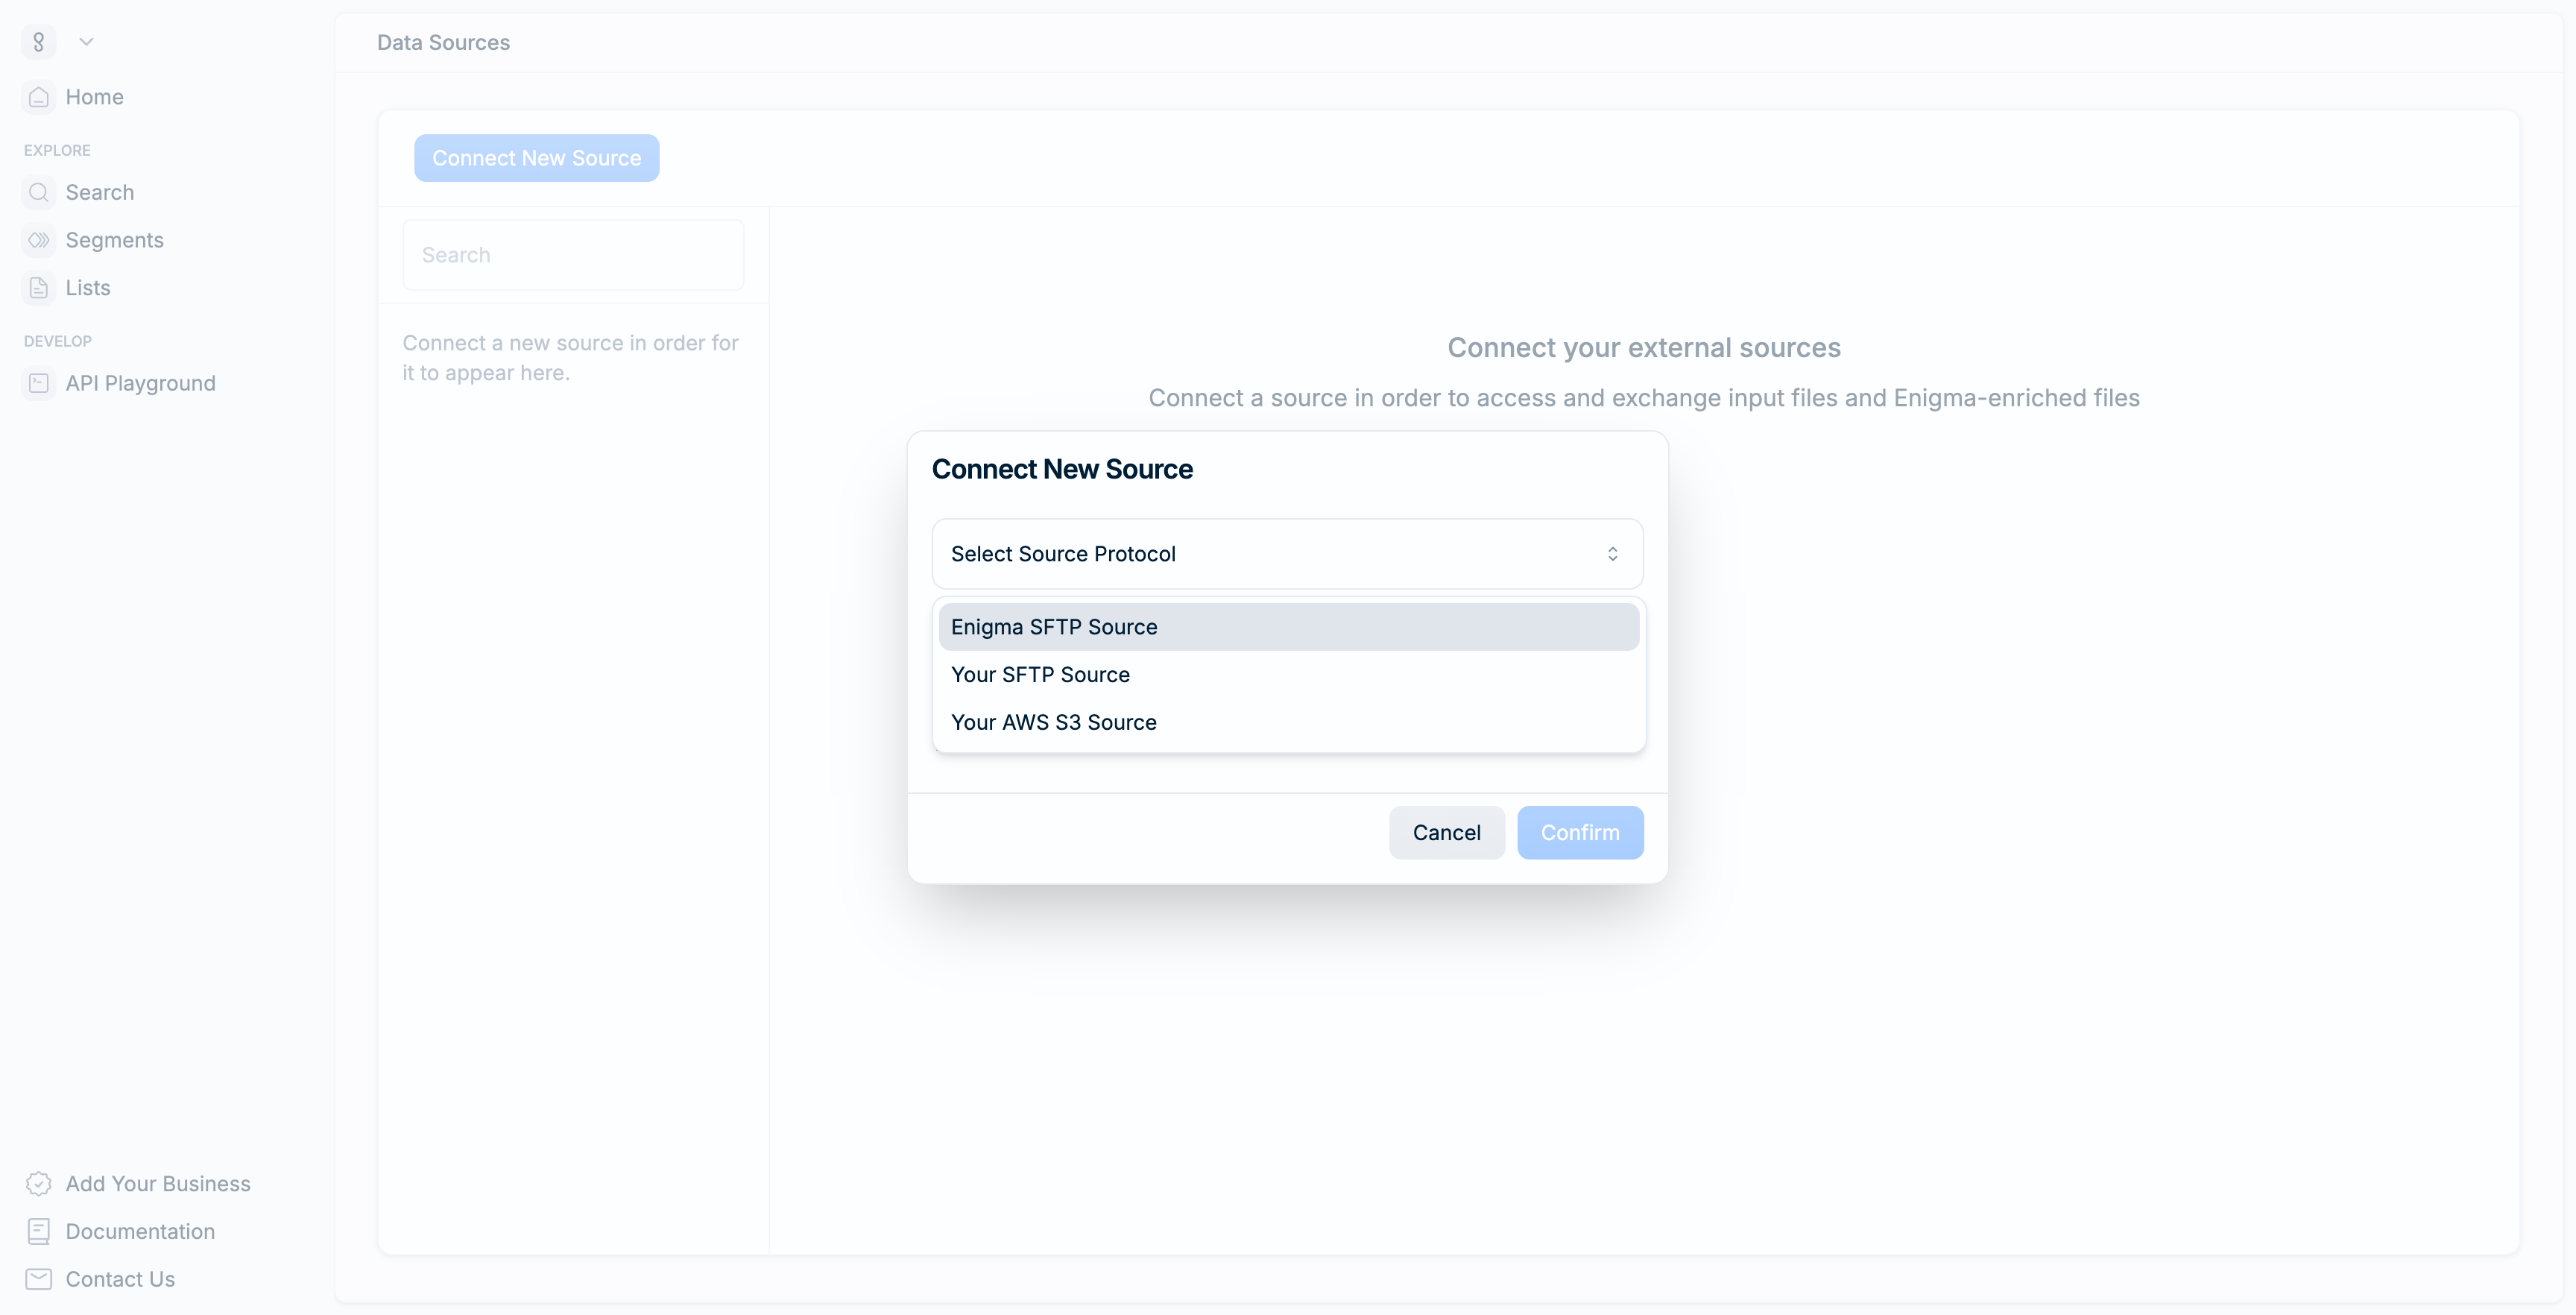Open the Select Source Protocol dropdown
The width and height of the screenshot is (2576, 1315).
[x=1286, y=553]
